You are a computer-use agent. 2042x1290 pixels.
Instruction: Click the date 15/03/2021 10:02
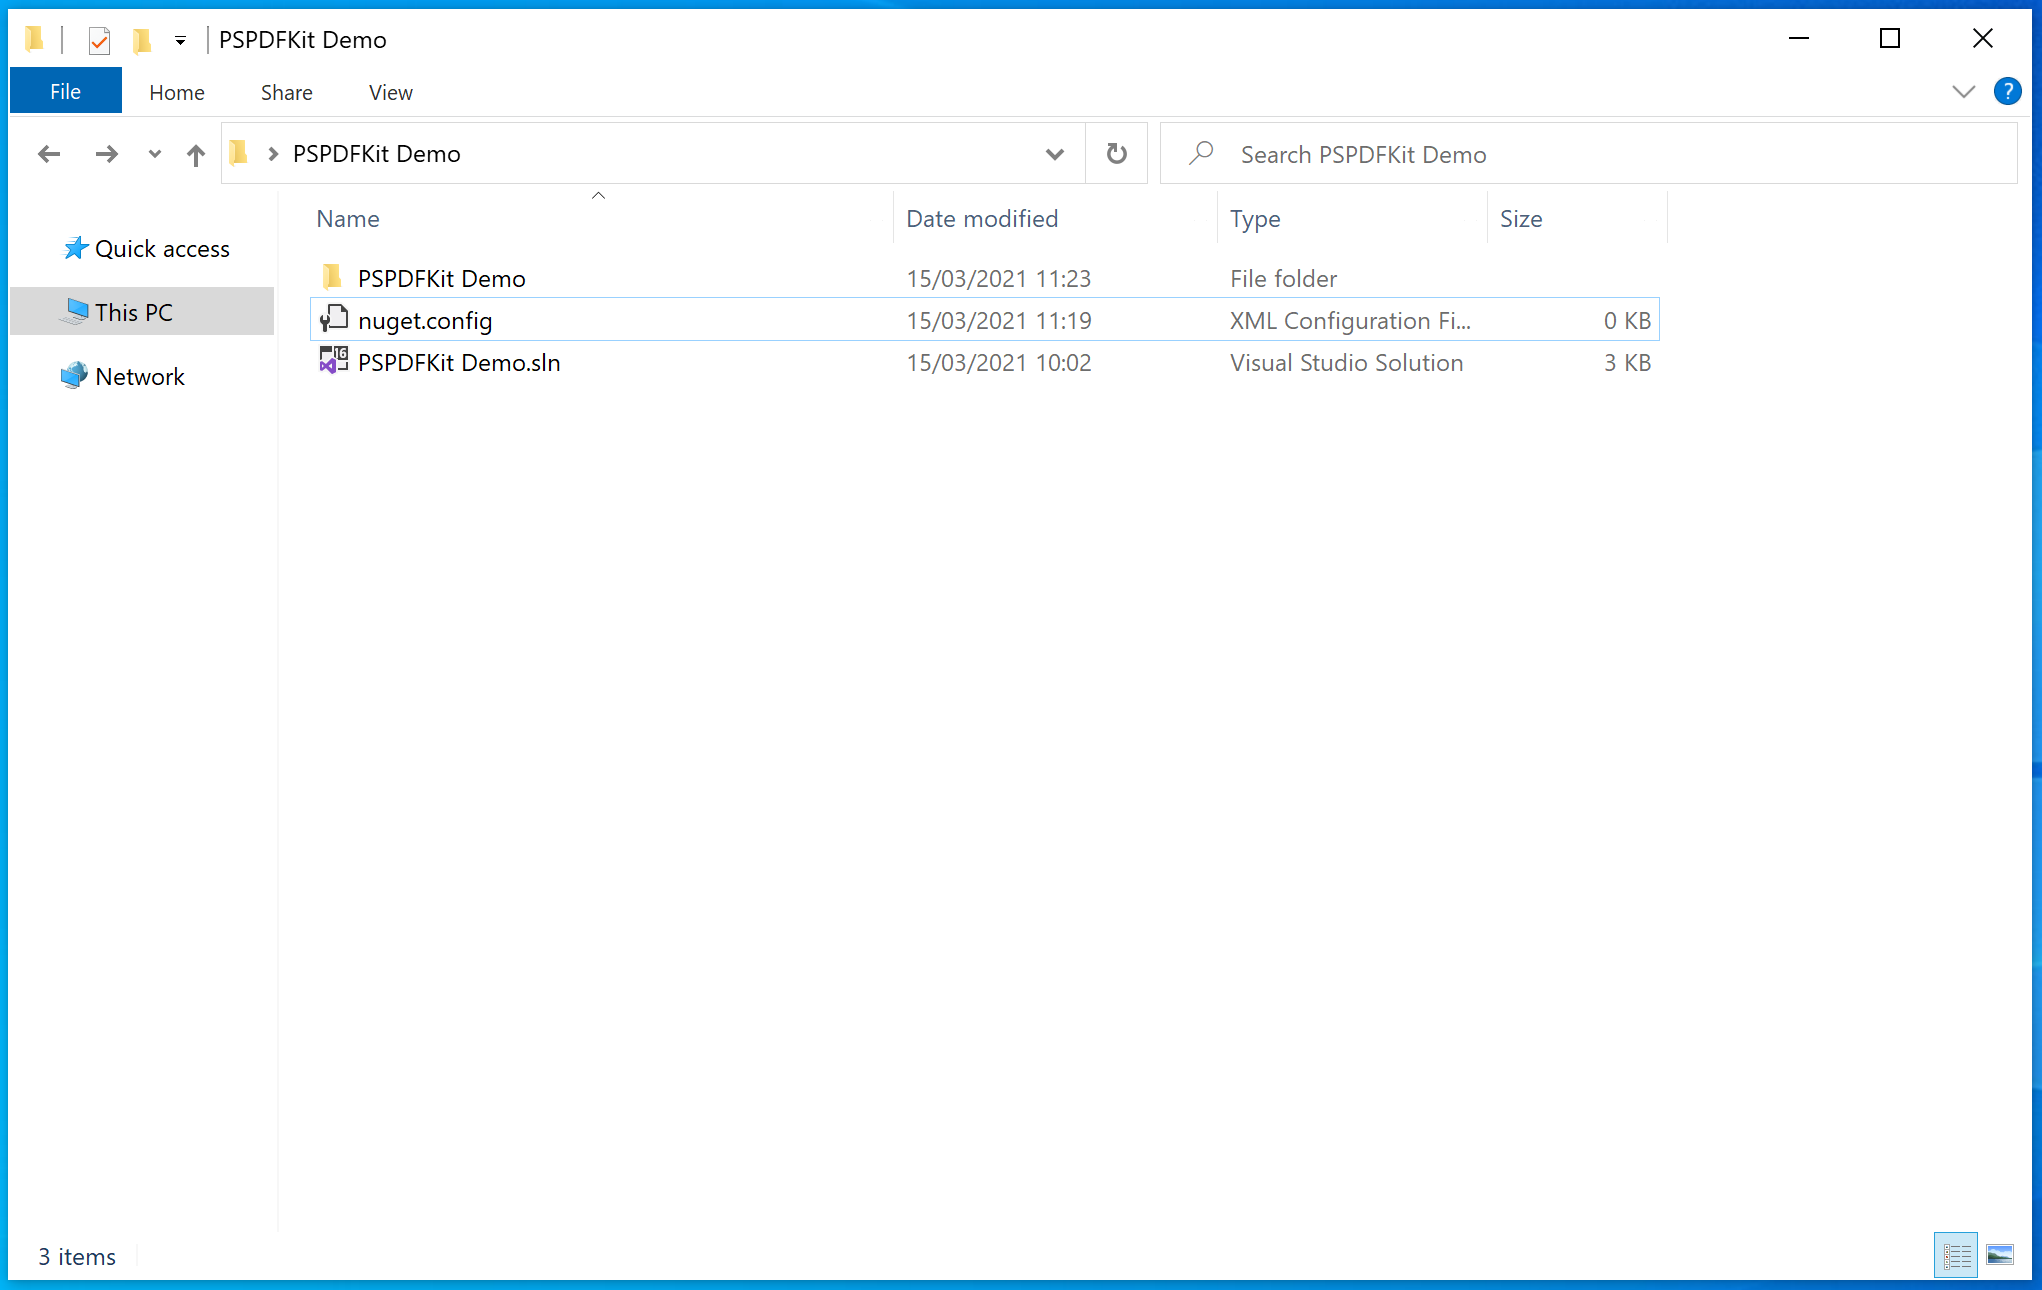[x=998, y=363]
